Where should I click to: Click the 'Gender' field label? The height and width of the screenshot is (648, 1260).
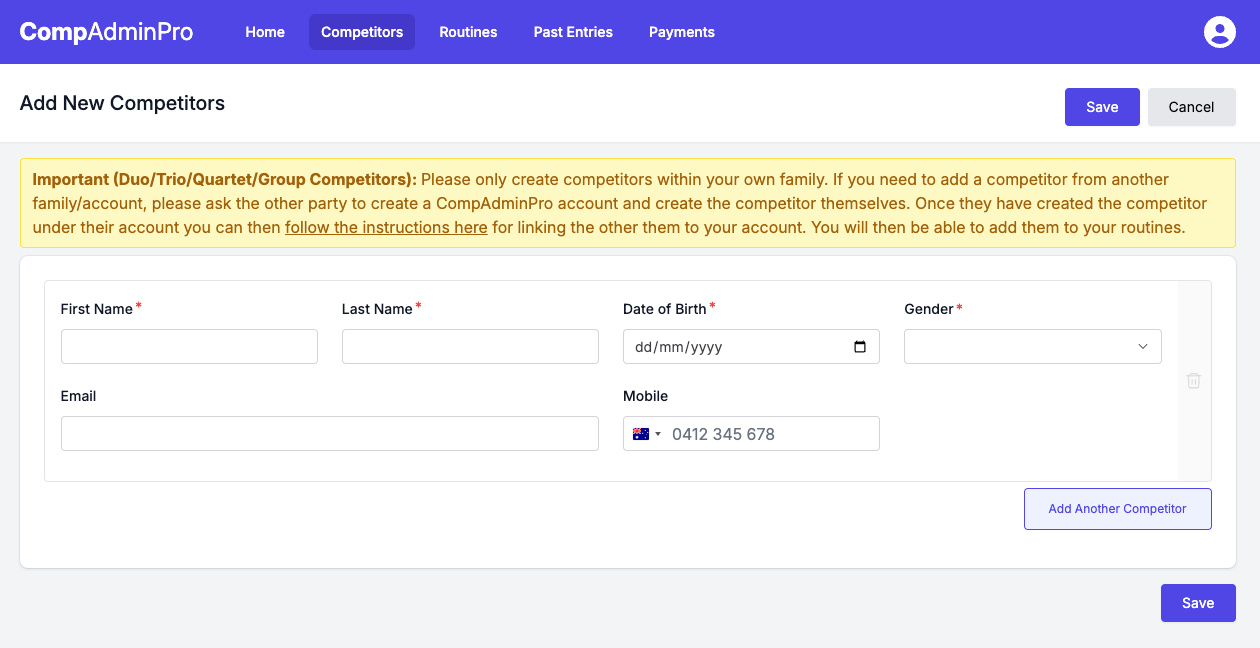929,309
